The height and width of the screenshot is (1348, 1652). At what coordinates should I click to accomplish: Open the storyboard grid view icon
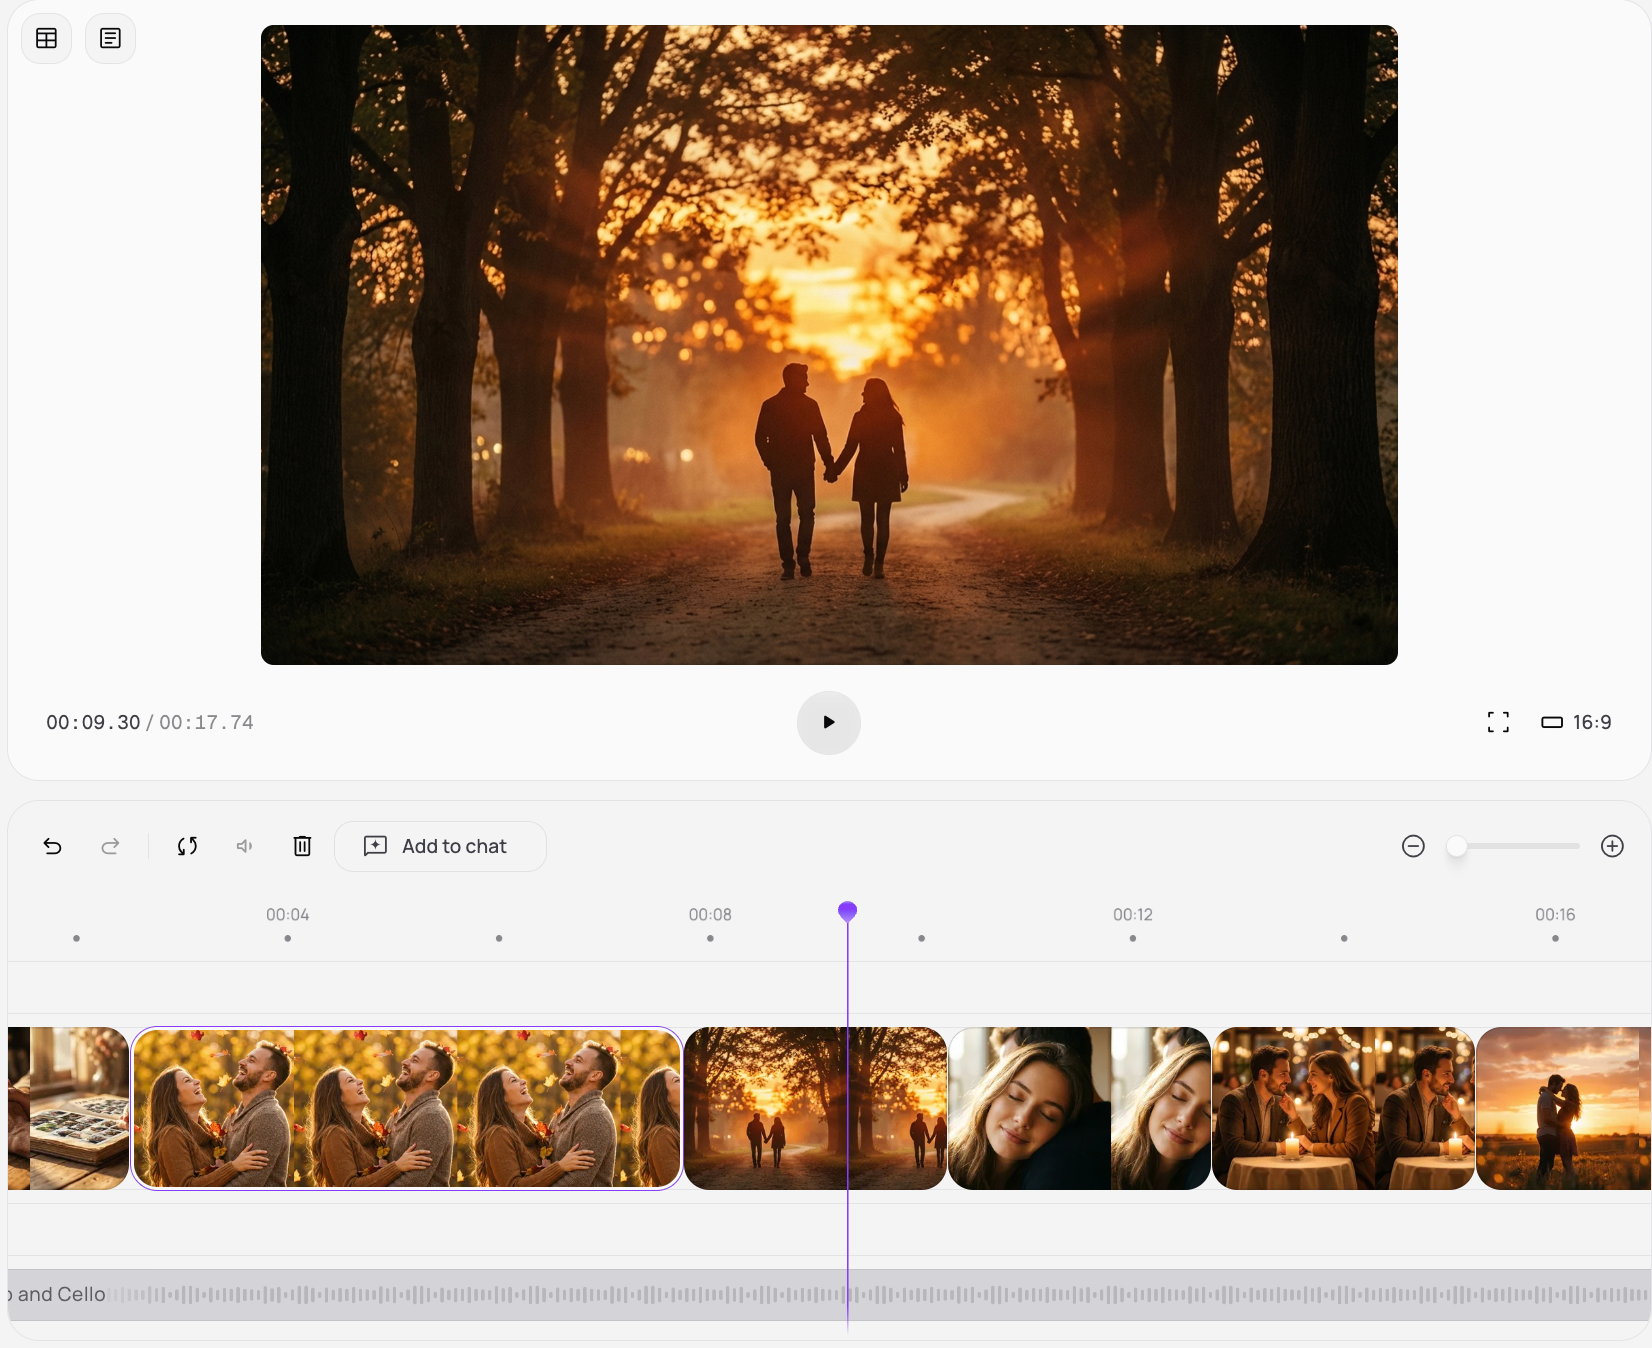click(x=46, y=39)
